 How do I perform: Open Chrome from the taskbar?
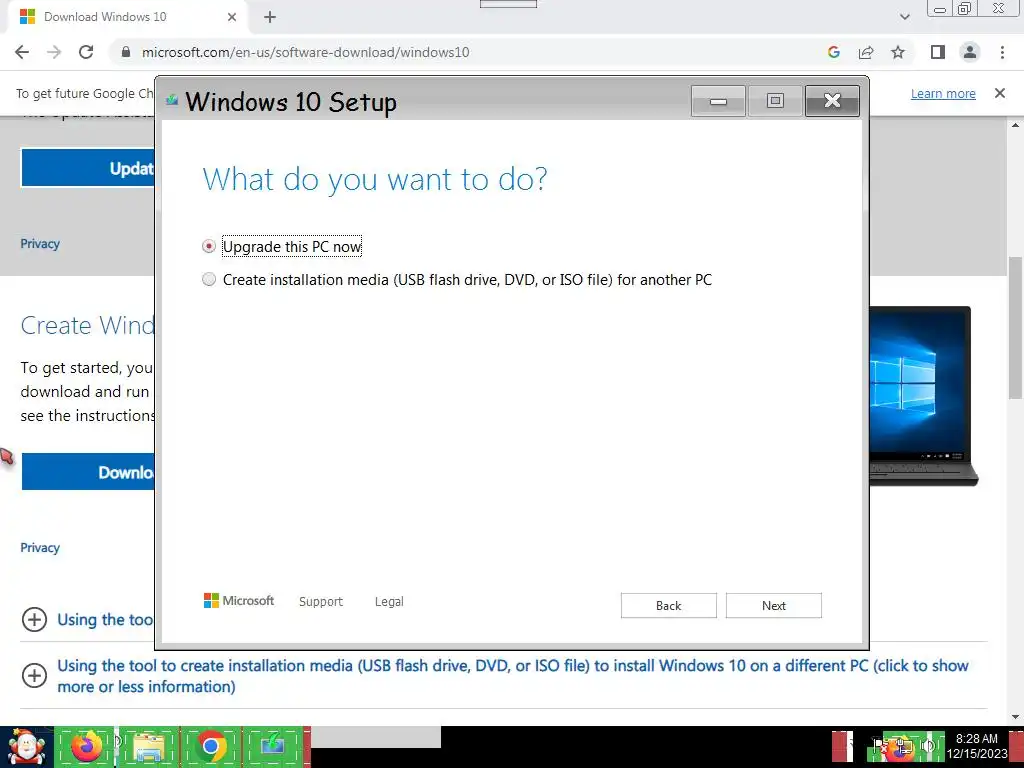[x=211, y=747]
